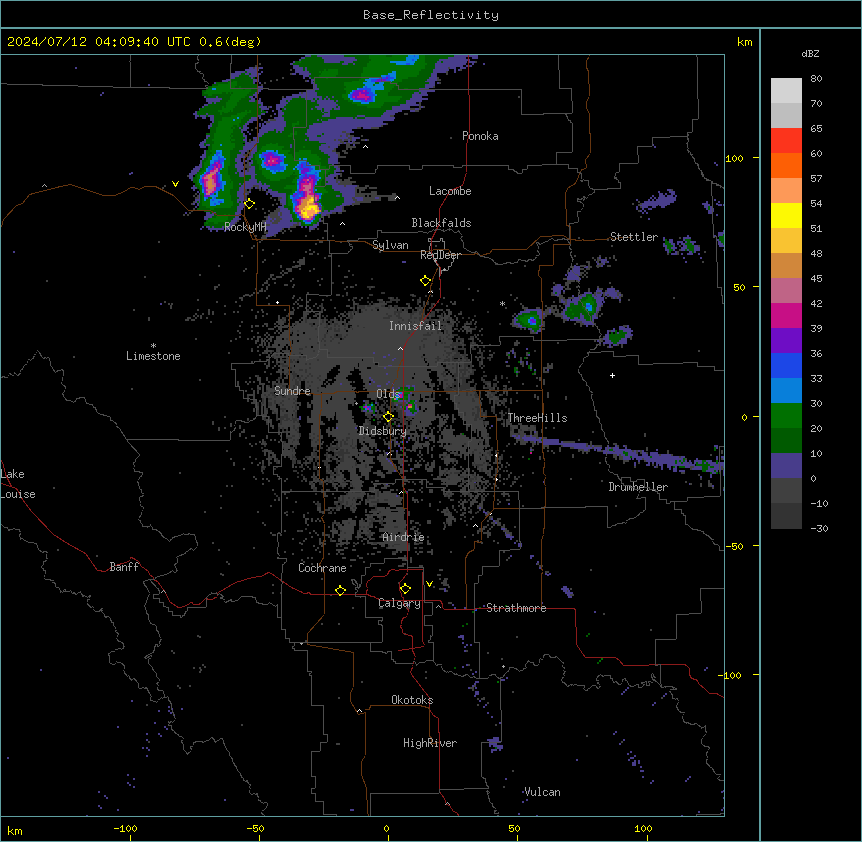Screen dimensions: 862x842
Task: Click the HighRiver label
Action: coord(430,743)
